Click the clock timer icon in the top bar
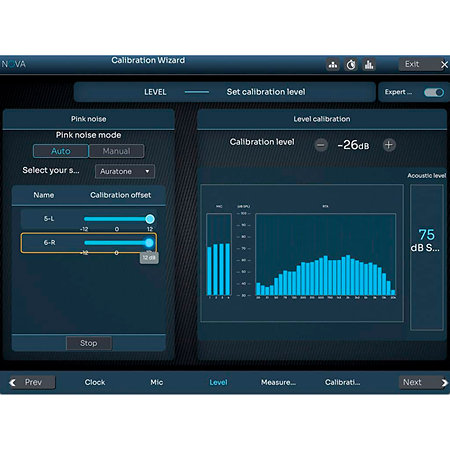This screenshot has height=450, width=450. point(351,65)
